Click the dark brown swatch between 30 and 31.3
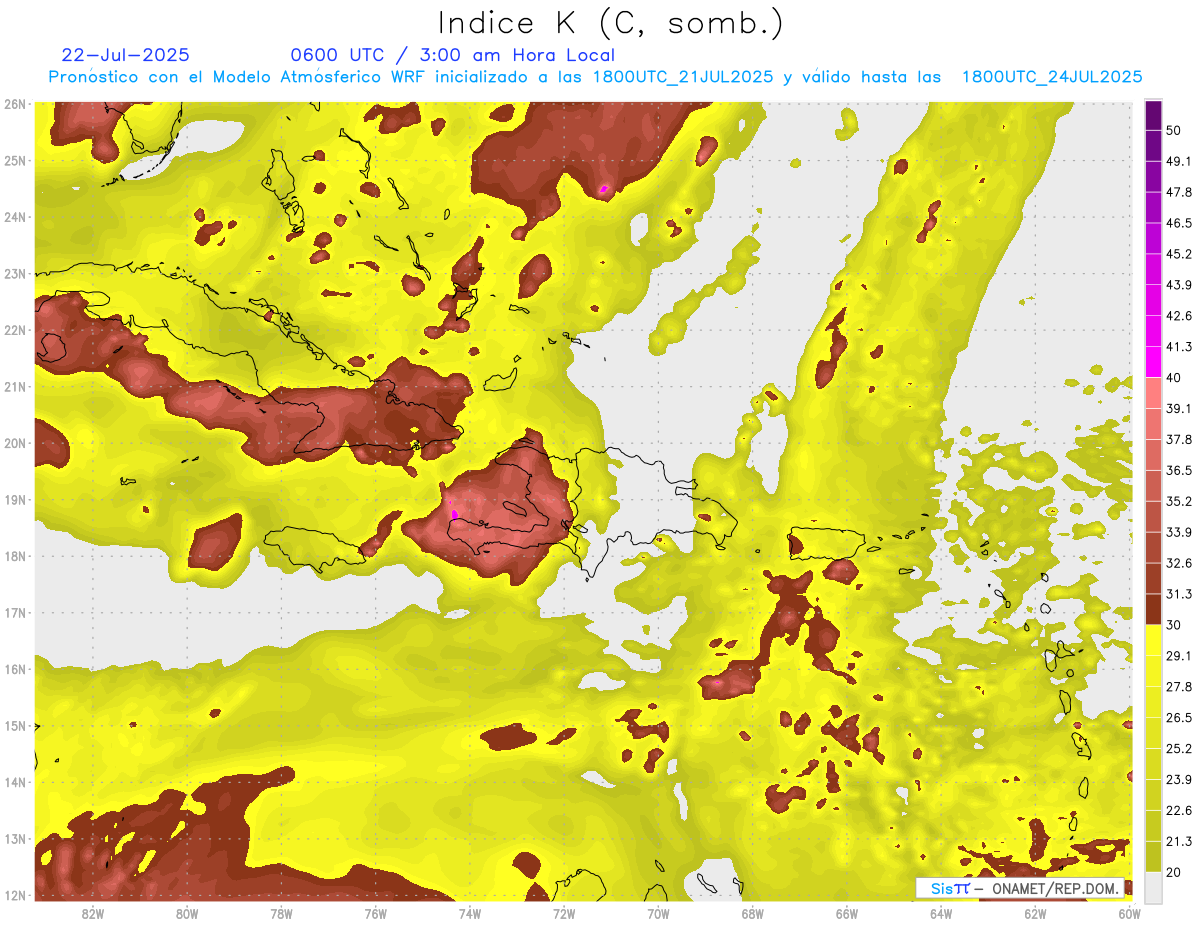The image size is (1200, 927). (1153, 609)
